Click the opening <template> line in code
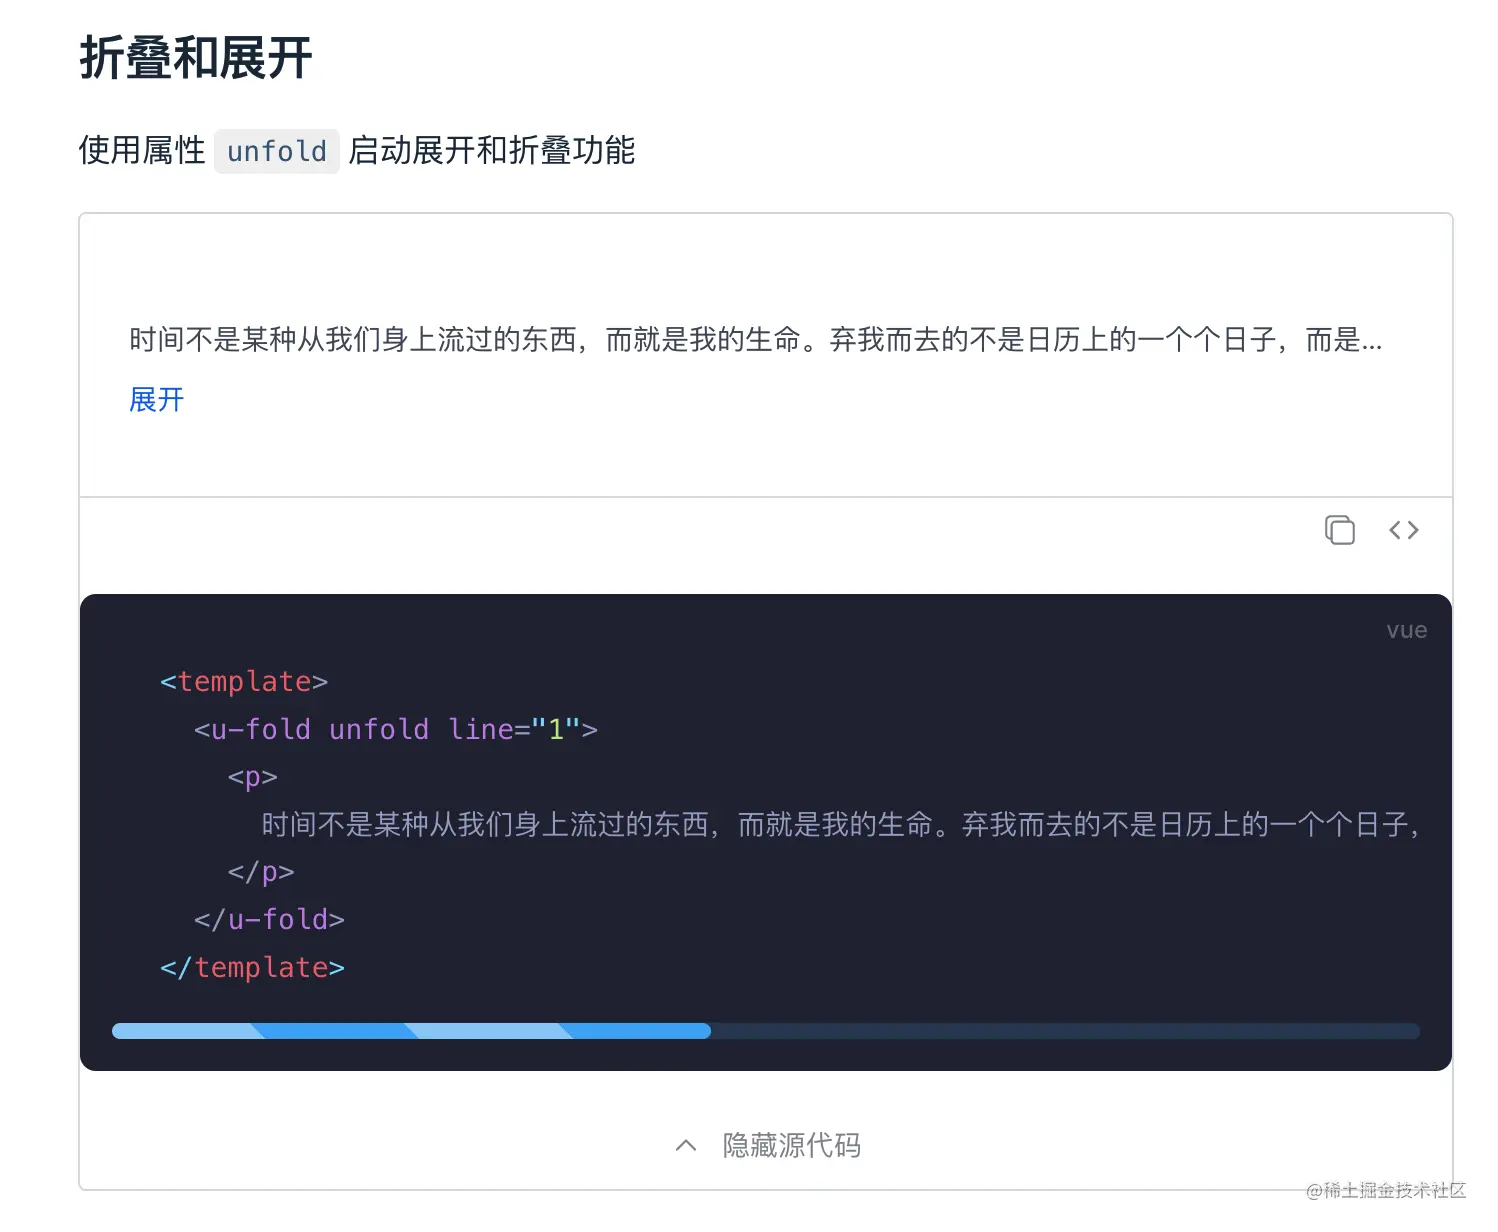1498x1232 pixels. click(244, 681)
